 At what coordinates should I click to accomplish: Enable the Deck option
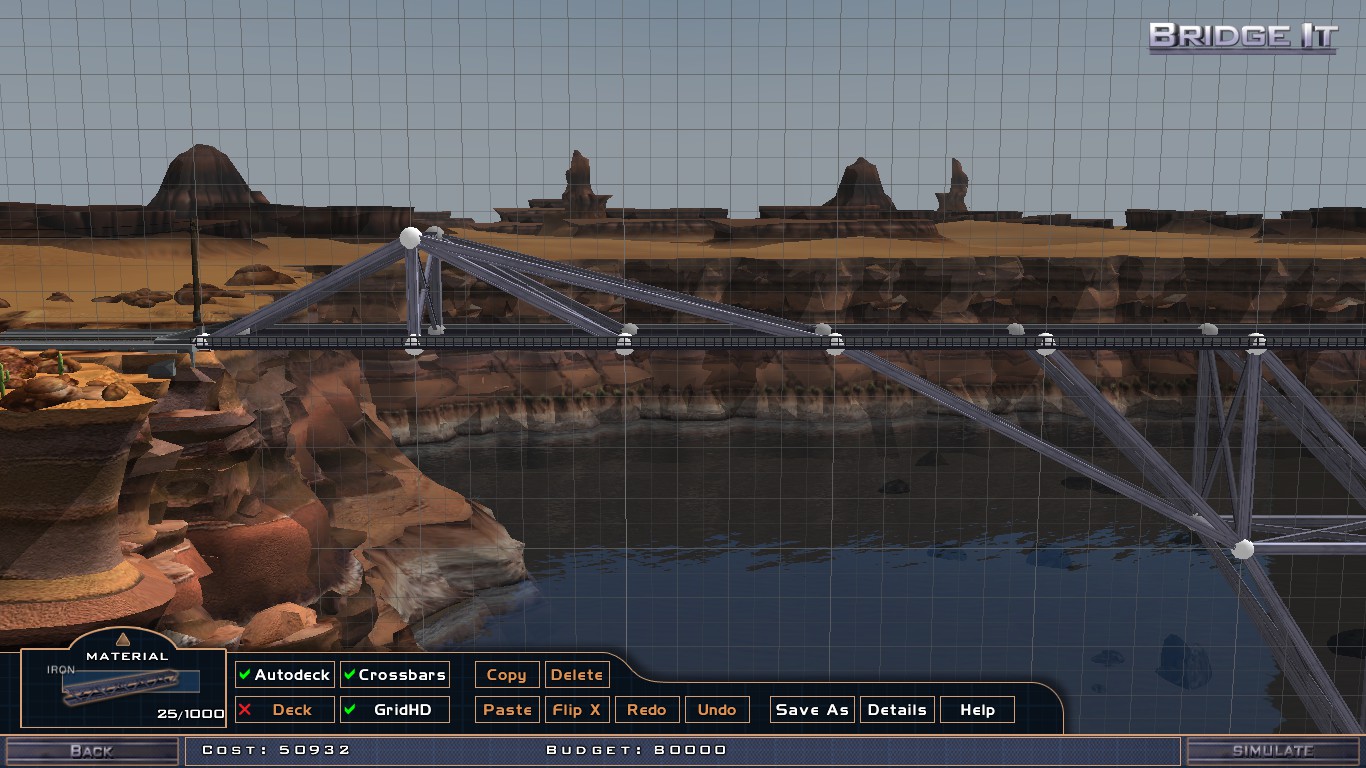284,710
